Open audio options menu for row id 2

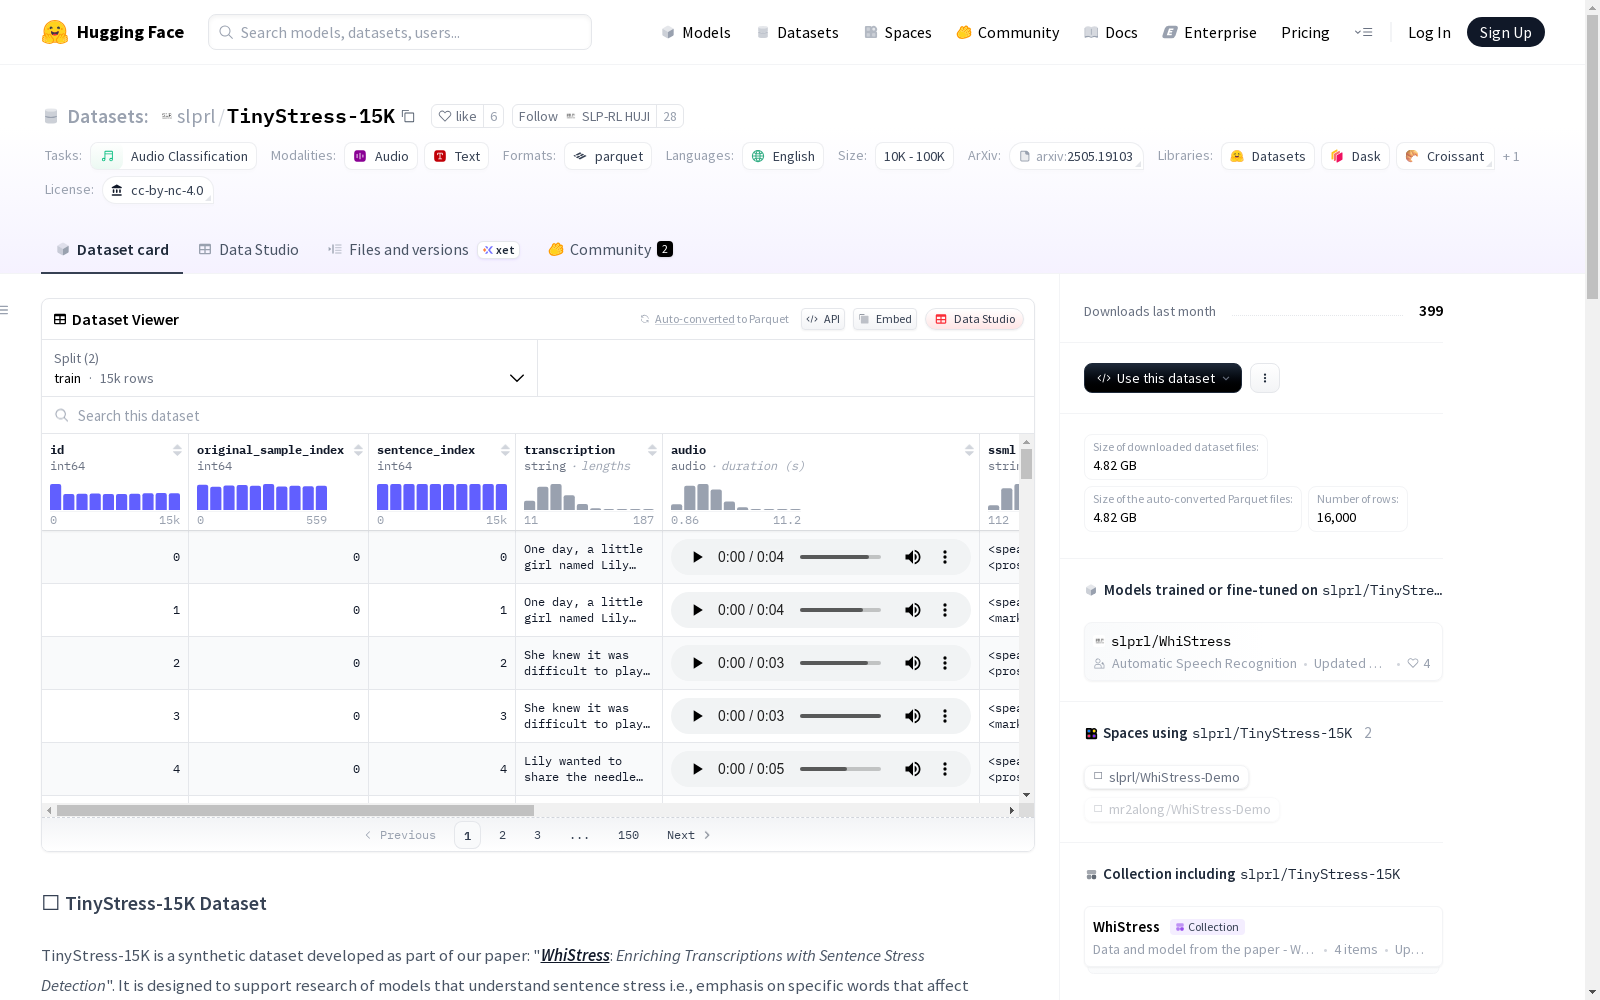[945, 663]
